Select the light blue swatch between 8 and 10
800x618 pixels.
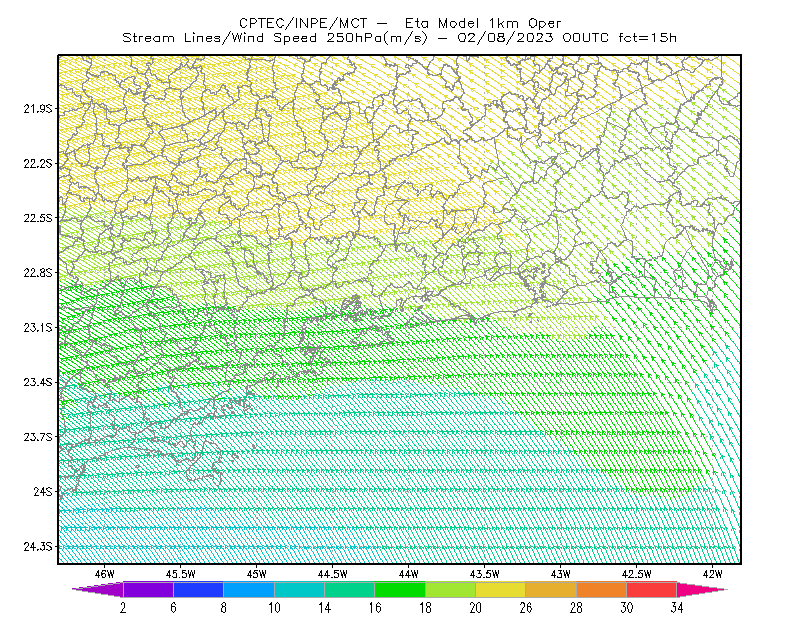(x=249, y=589)
